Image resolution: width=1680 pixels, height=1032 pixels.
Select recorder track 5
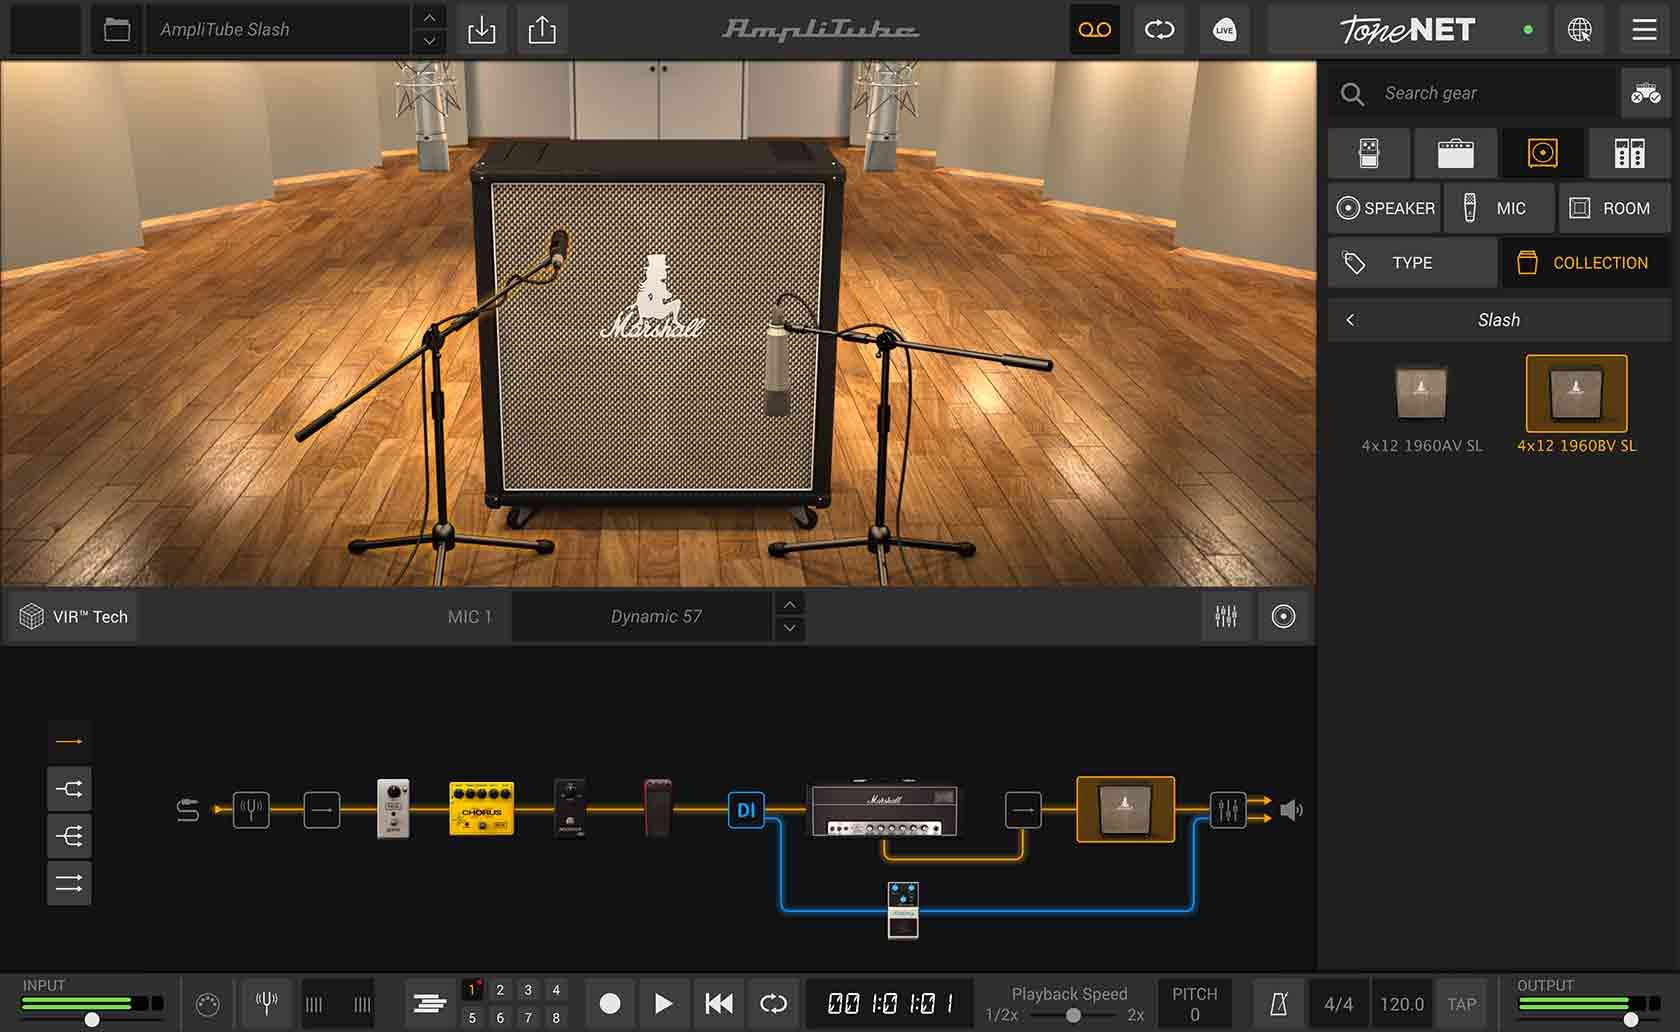472,1017
